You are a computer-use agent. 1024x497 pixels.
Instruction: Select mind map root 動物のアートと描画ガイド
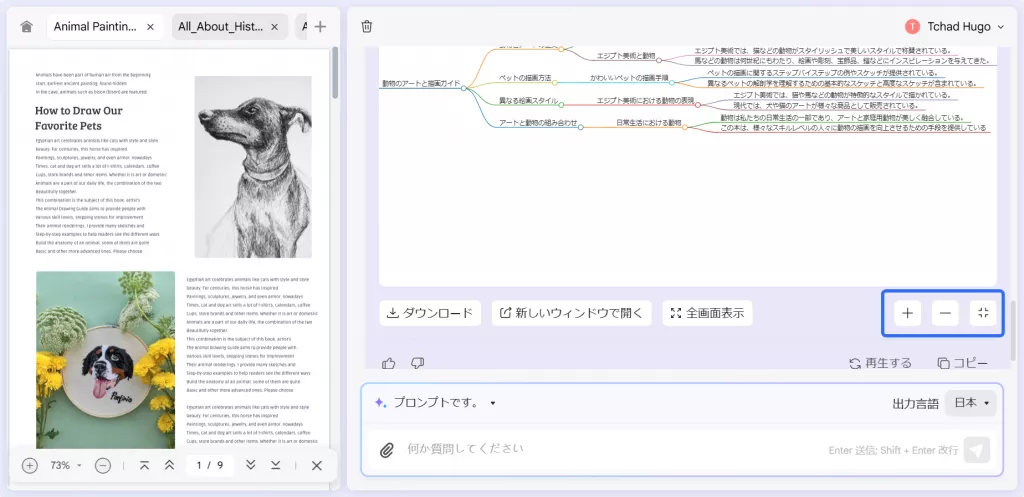(421, 84)
